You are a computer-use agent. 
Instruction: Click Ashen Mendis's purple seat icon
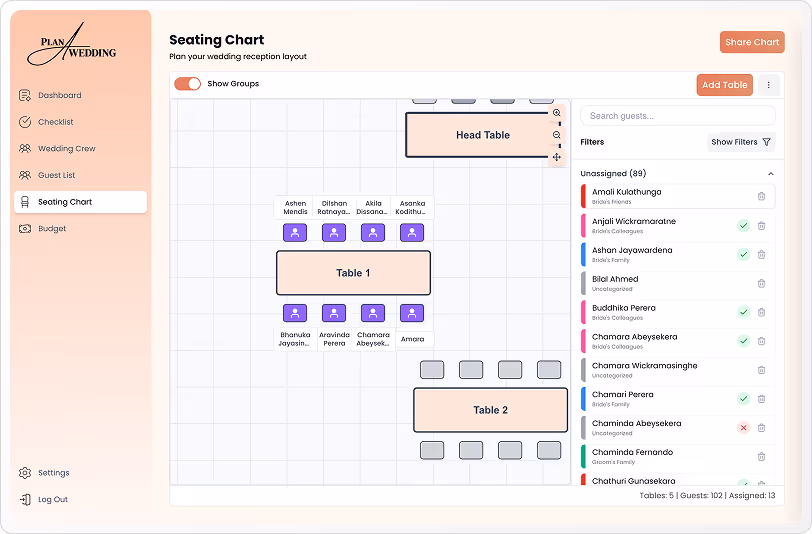point(295,232)
